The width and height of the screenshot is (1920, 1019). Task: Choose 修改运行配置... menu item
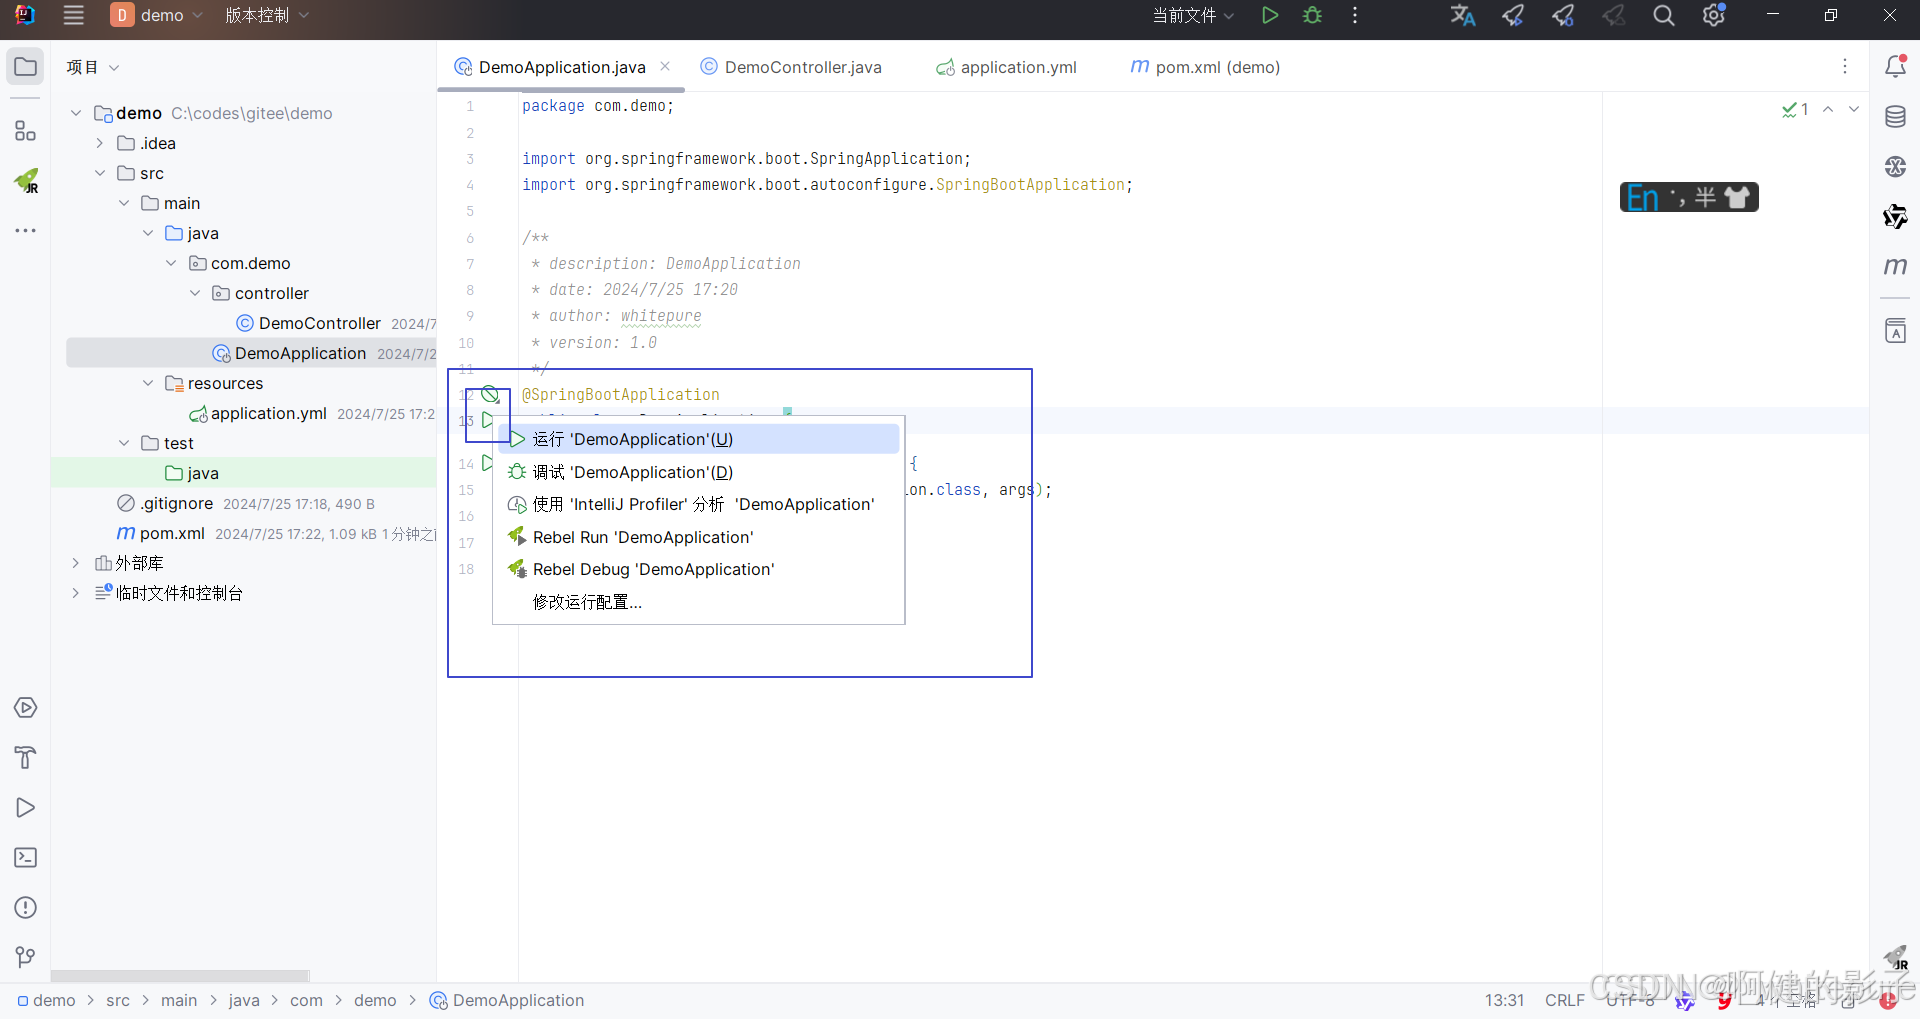699,602
